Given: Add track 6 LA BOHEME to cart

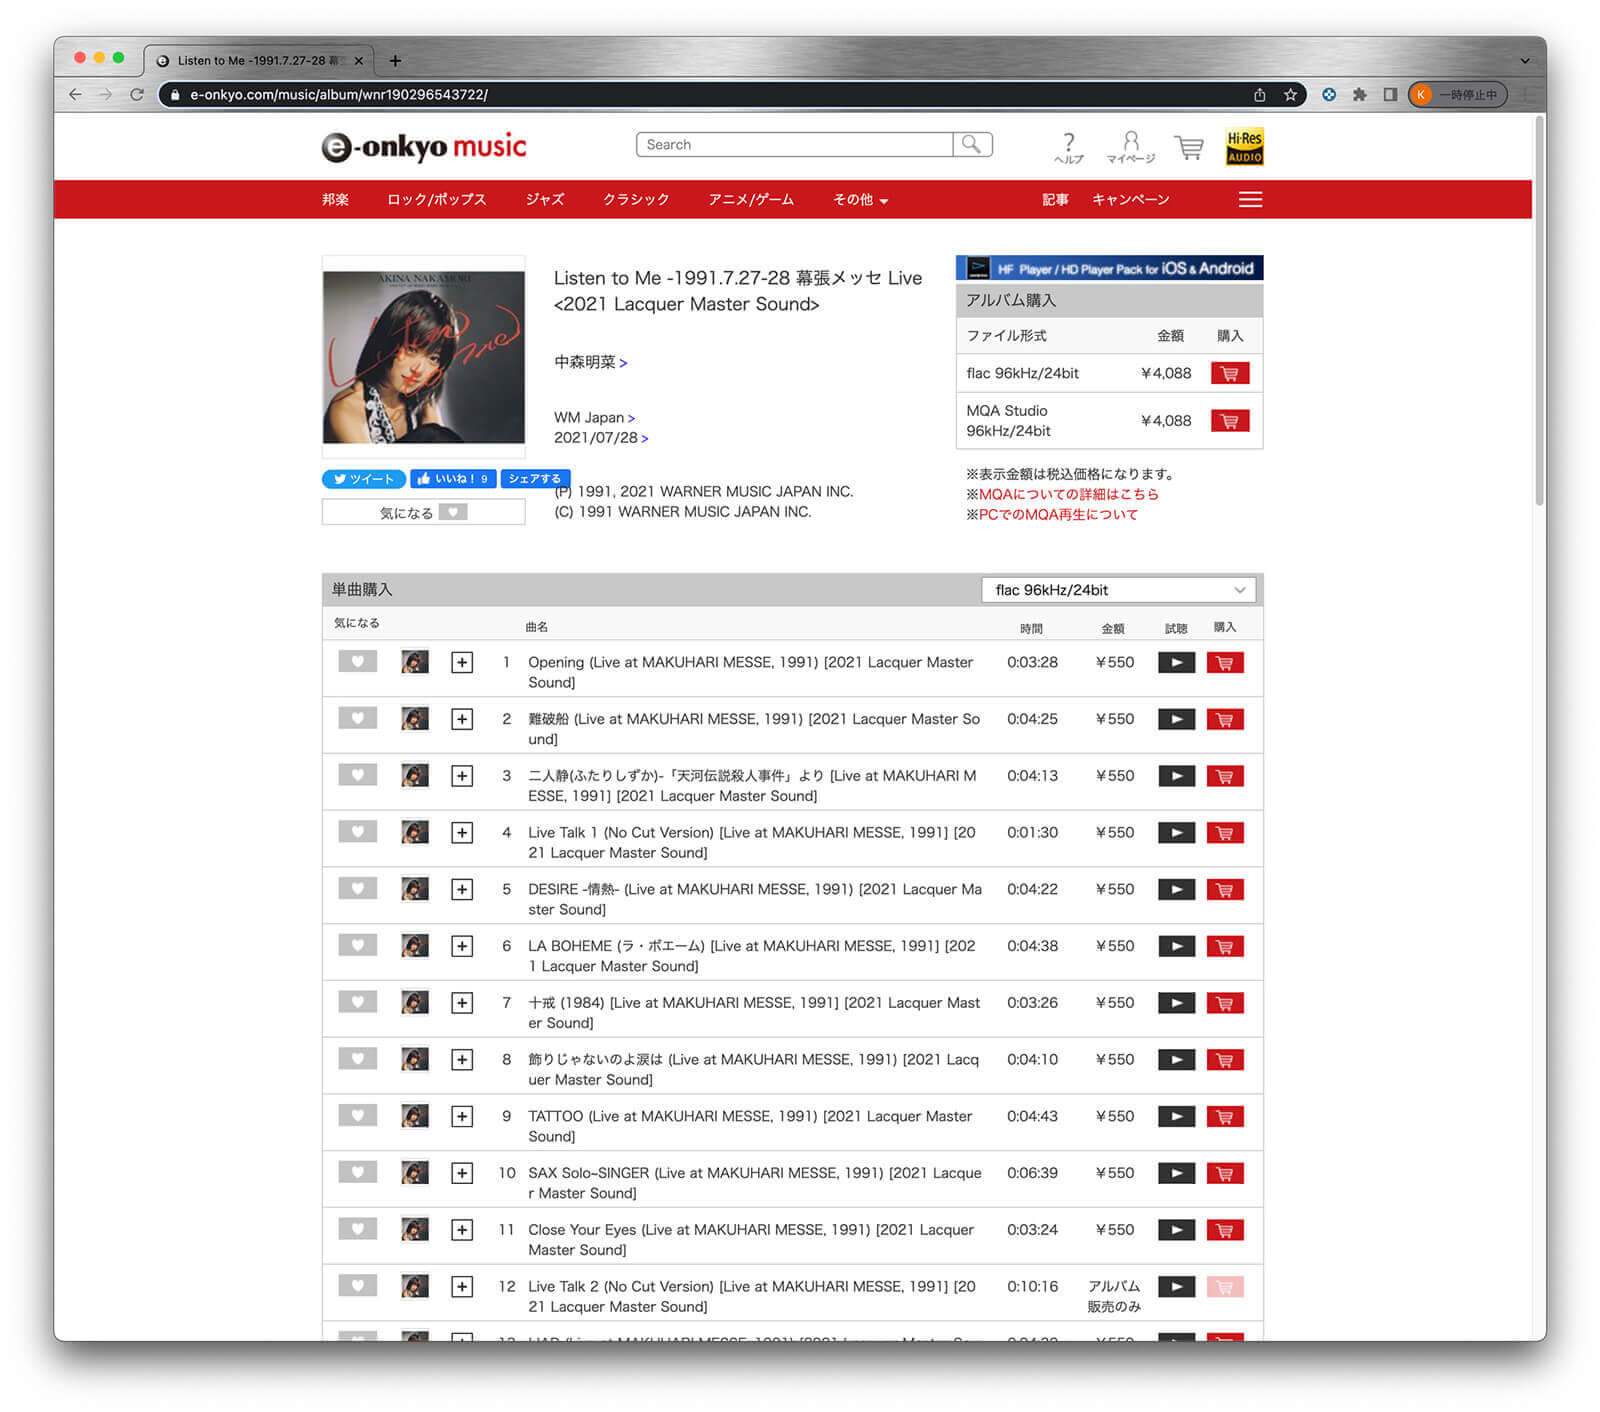Looking at the screenshot, I should pyautogui.click(x=1225, y=946).
